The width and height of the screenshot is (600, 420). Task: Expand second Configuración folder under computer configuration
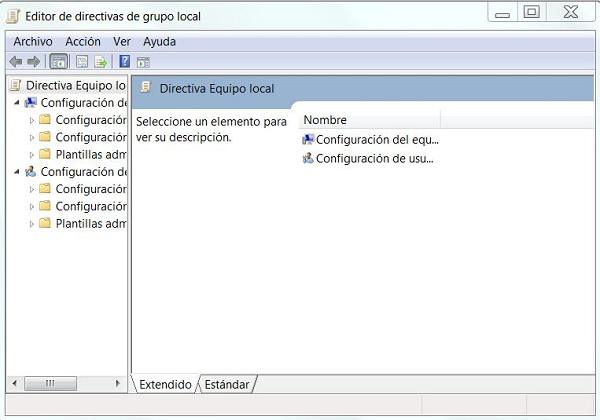point(32,138)
